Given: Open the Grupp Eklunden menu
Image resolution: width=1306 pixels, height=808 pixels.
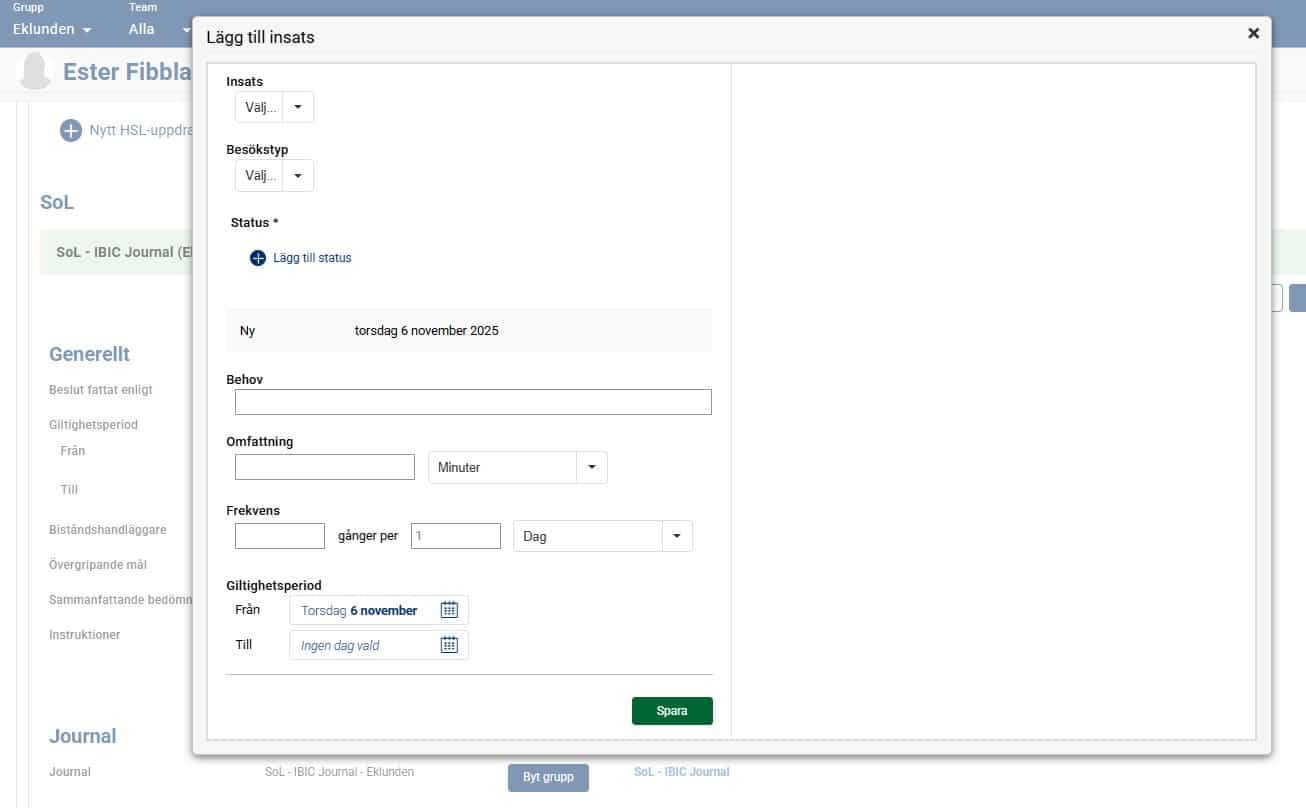Looking at the screenshot, I should (x=52, y=29).
